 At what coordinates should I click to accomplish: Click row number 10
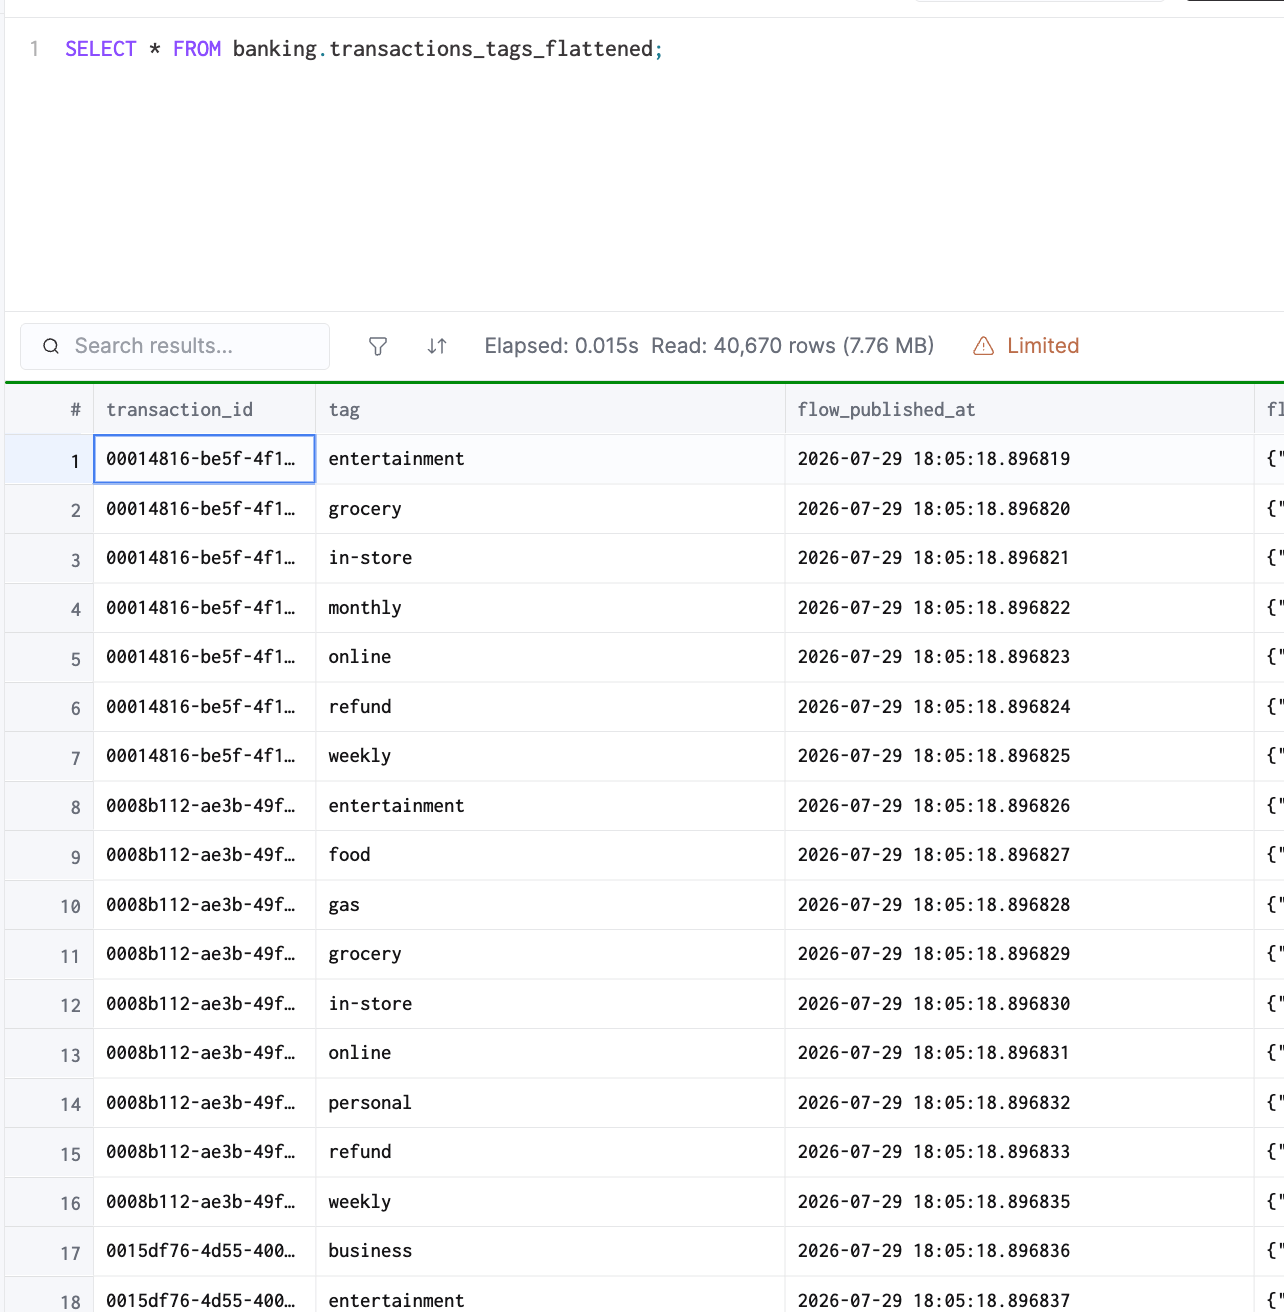point(70,907)
